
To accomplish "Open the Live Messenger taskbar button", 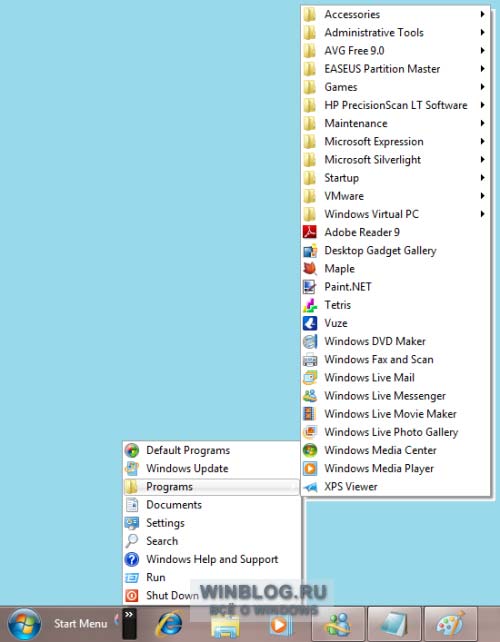I will coord(338,624).
